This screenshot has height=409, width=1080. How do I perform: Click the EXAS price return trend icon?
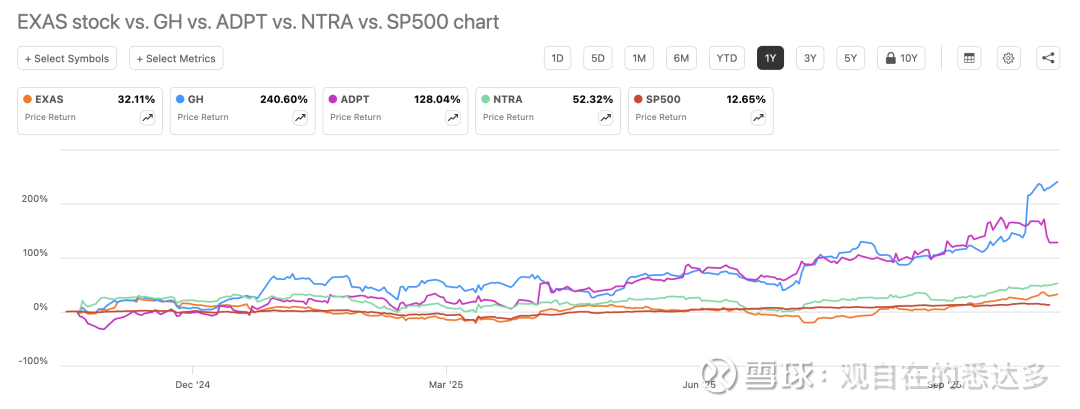point(147,118)
